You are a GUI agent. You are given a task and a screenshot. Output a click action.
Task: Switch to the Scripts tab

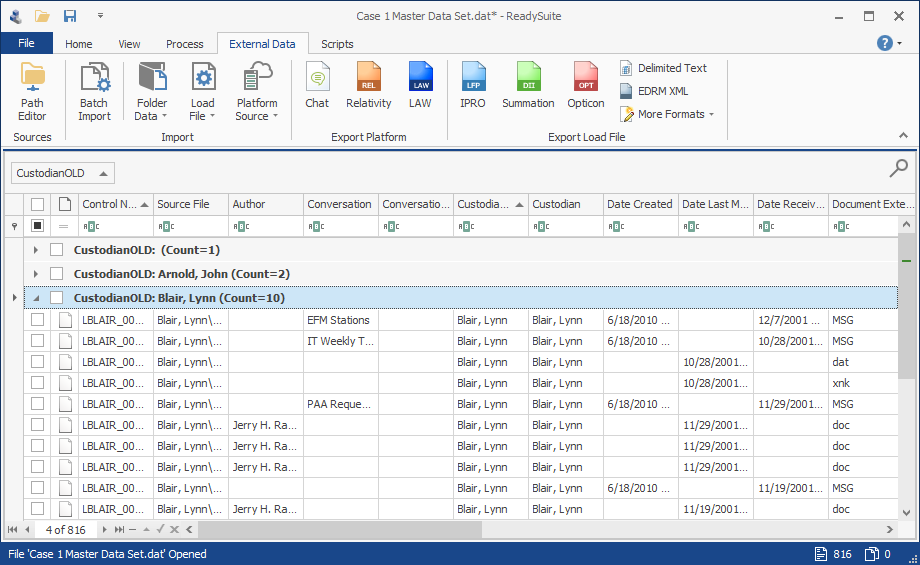click(337, 44)
